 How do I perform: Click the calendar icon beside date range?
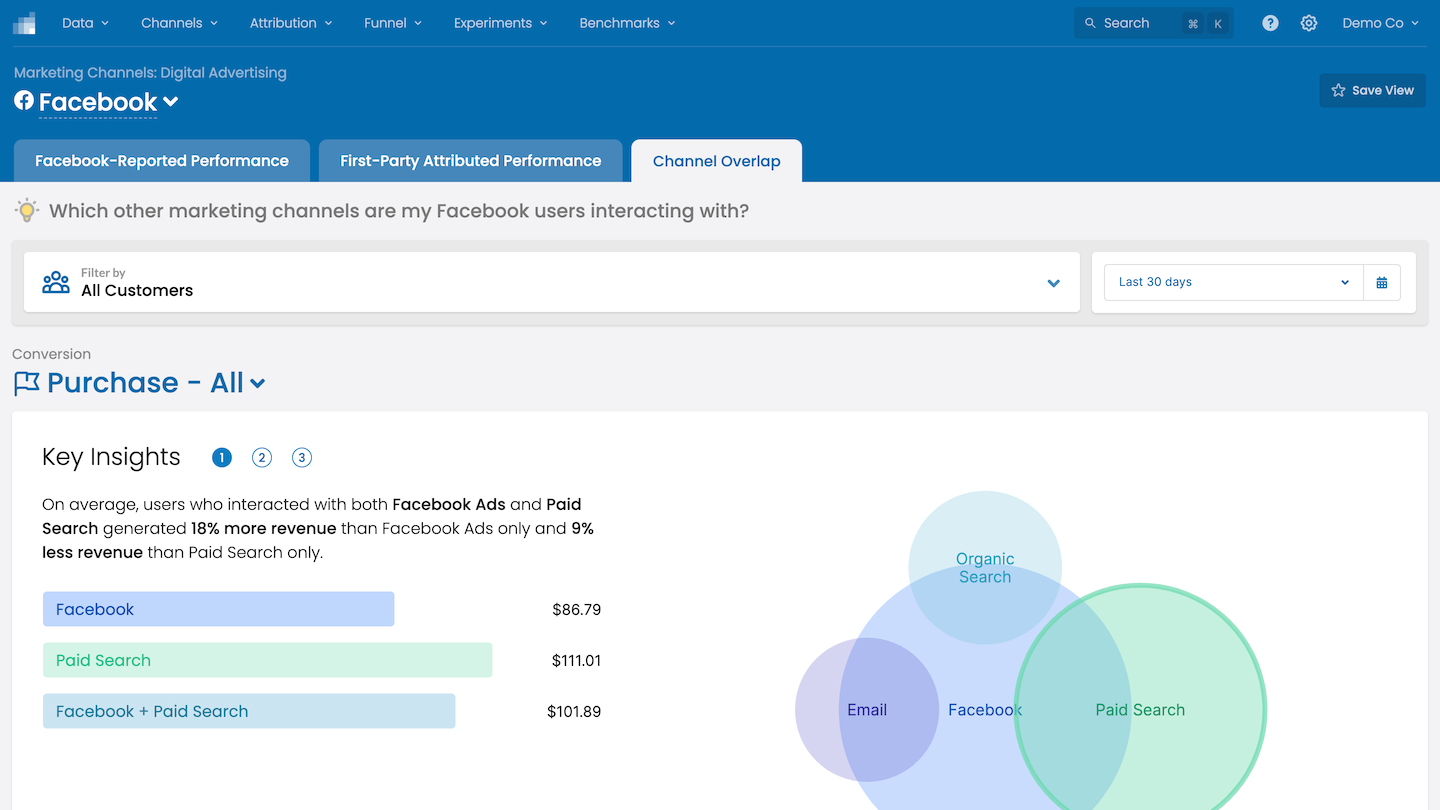1382,282
